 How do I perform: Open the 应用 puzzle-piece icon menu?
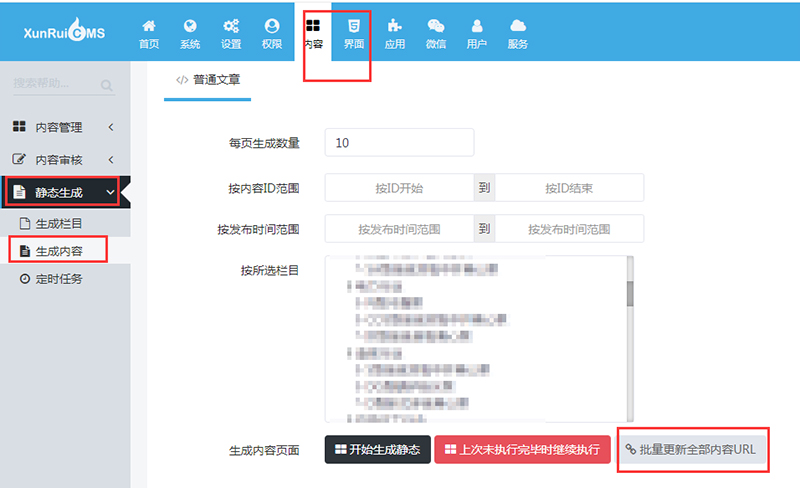pos(394,34)
